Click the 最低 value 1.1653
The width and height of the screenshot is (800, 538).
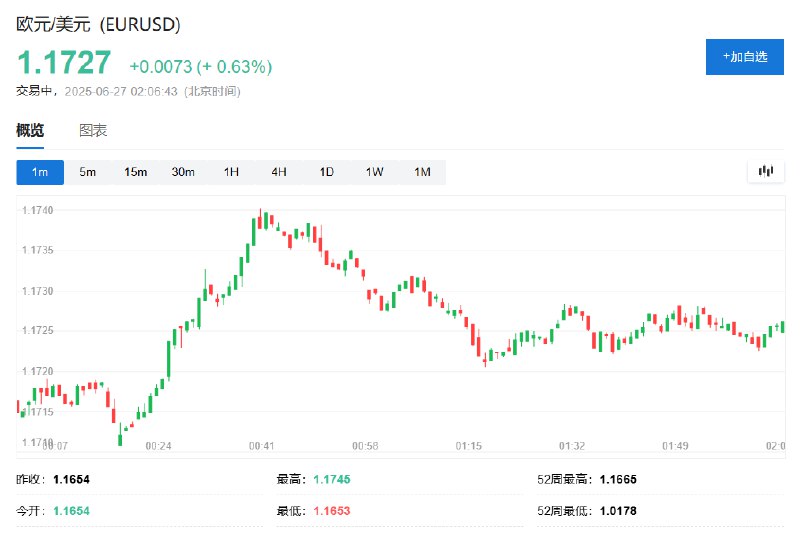(x=332, y=511)
